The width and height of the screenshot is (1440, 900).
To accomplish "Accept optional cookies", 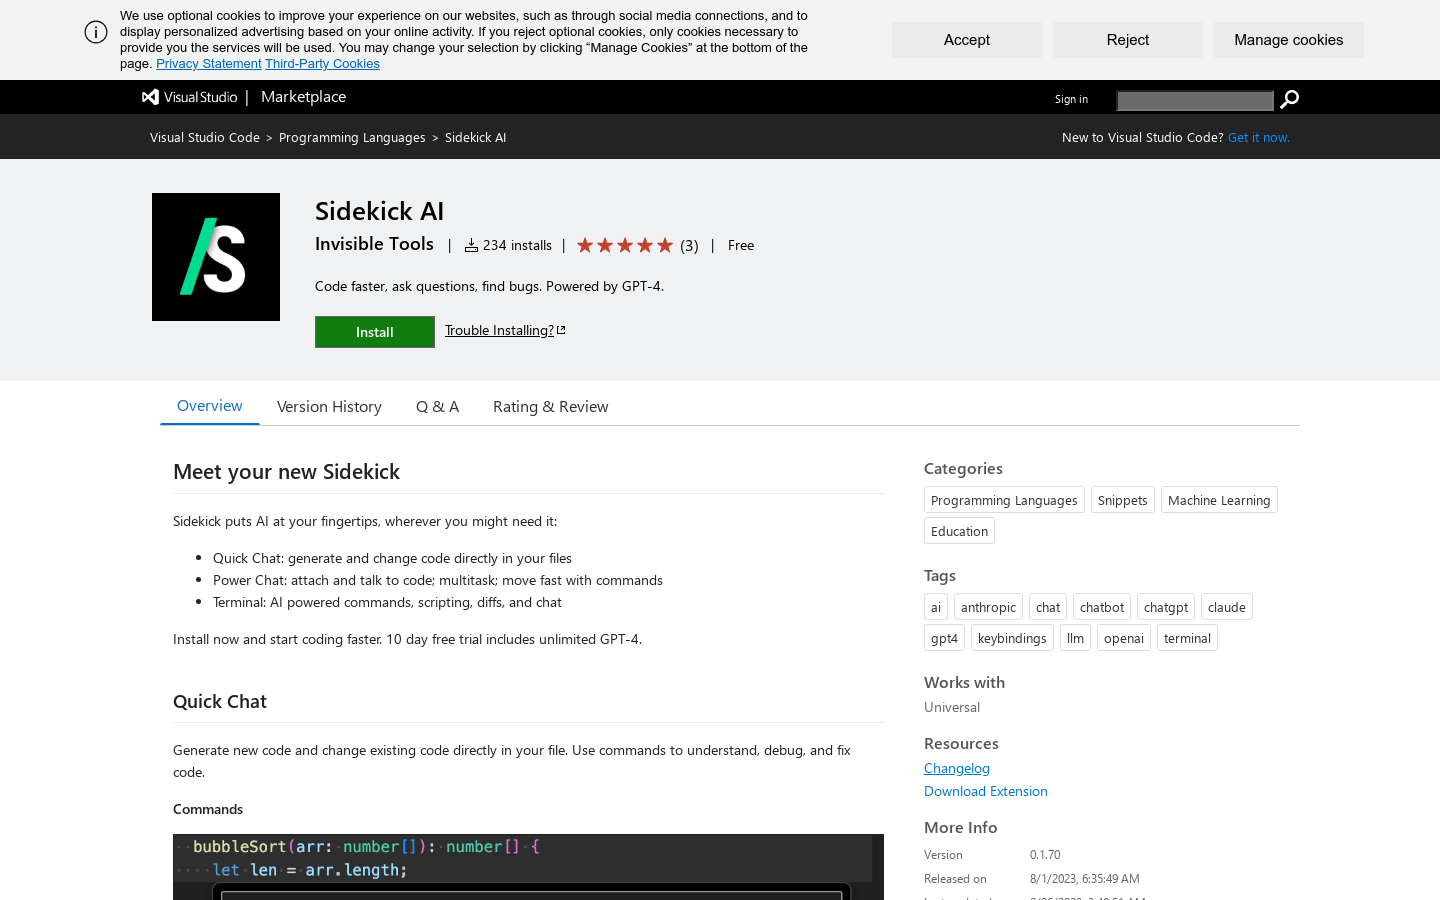I will point(967,40).
